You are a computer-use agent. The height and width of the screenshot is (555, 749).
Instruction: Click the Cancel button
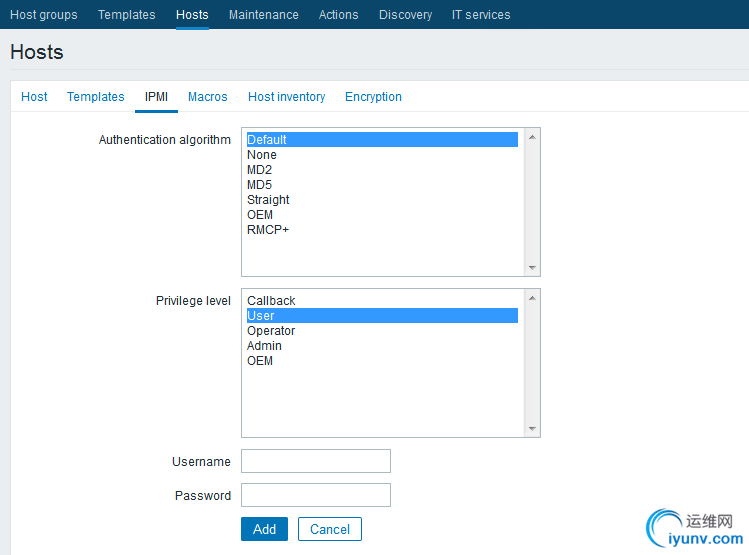pos(329,529)
